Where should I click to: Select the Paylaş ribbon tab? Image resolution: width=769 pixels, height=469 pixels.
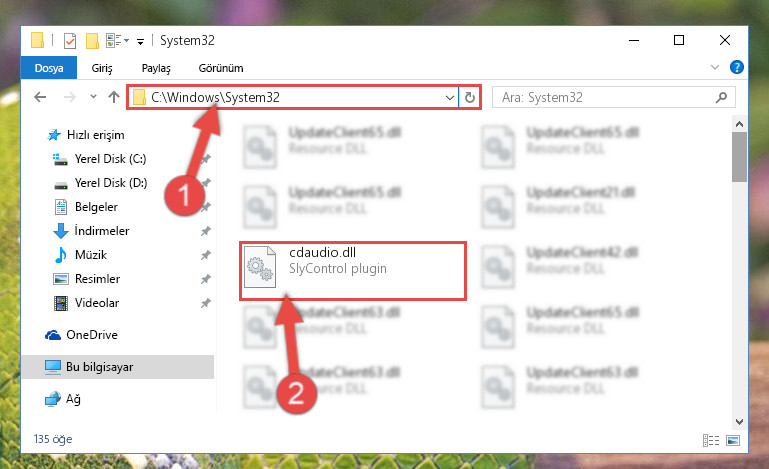pos(156,68)
